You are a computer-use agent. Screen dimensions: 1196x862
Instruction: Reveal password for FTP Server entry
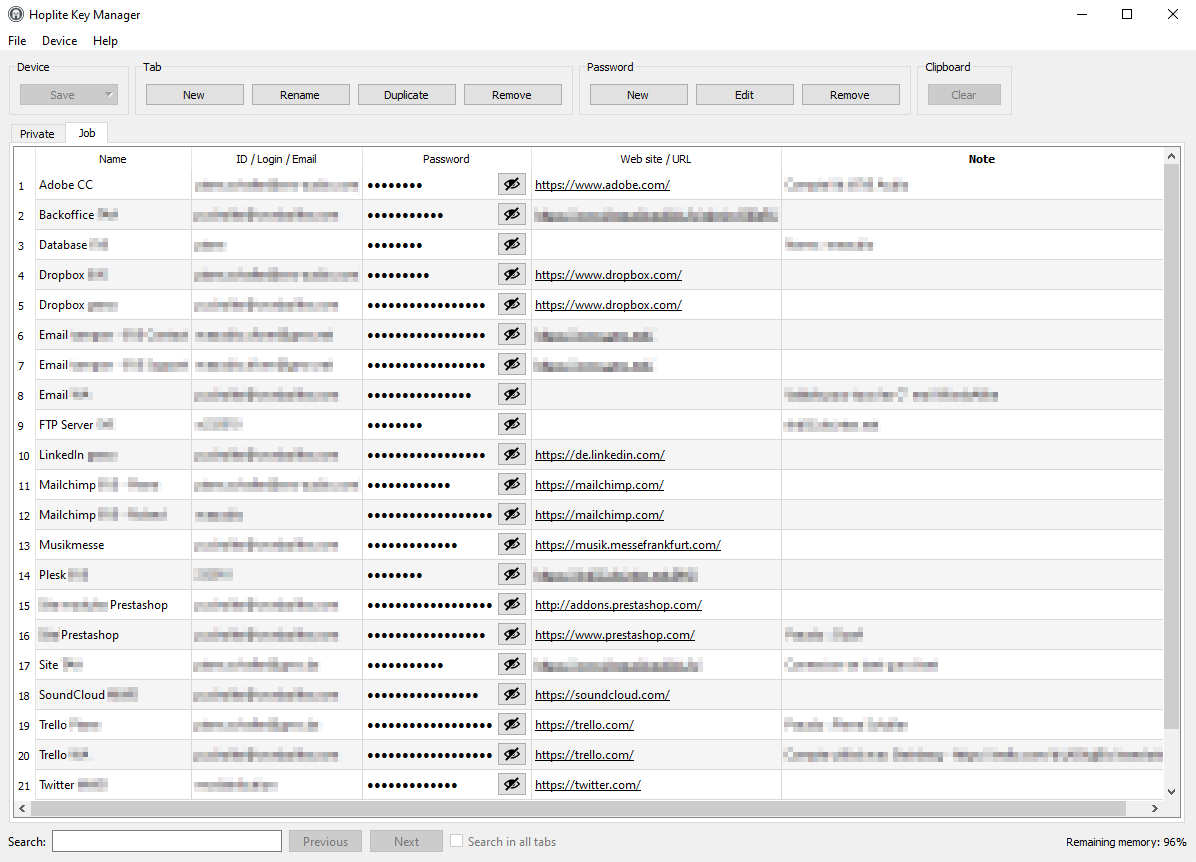pyautogui.click(x=512, y=424)
